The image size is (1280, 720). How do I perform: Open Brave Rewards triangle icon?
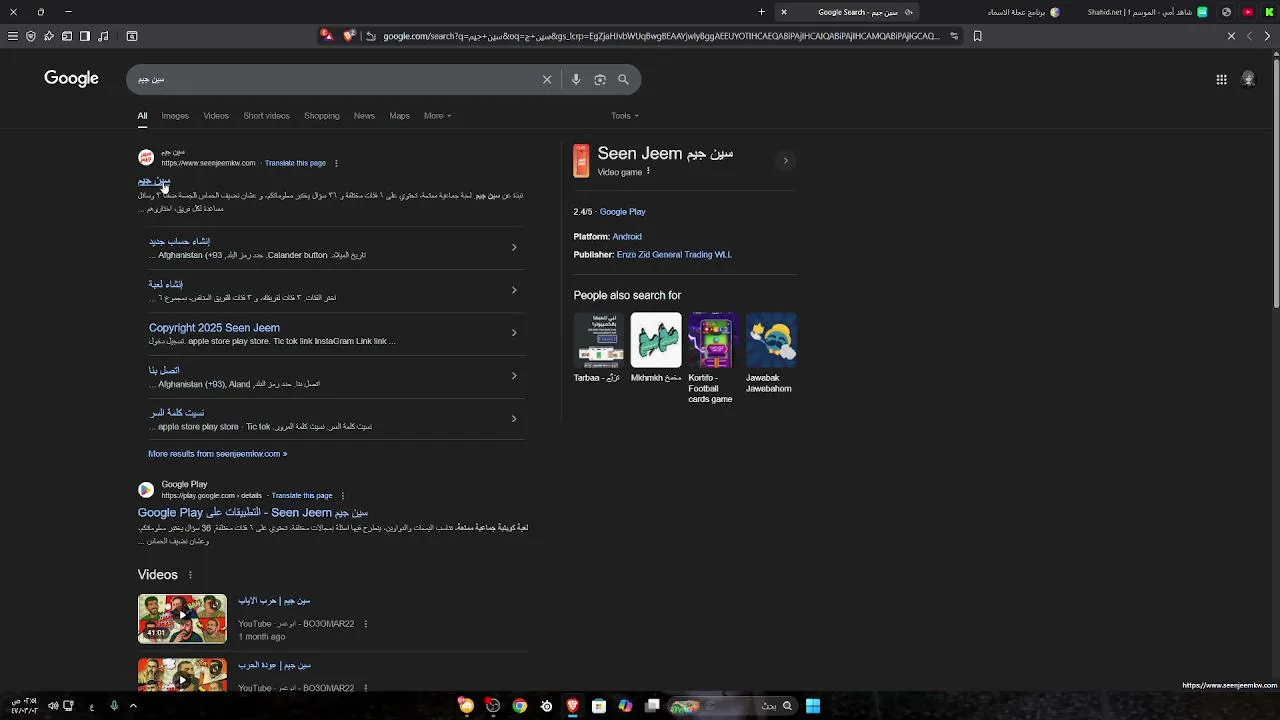tap(326, 36)
